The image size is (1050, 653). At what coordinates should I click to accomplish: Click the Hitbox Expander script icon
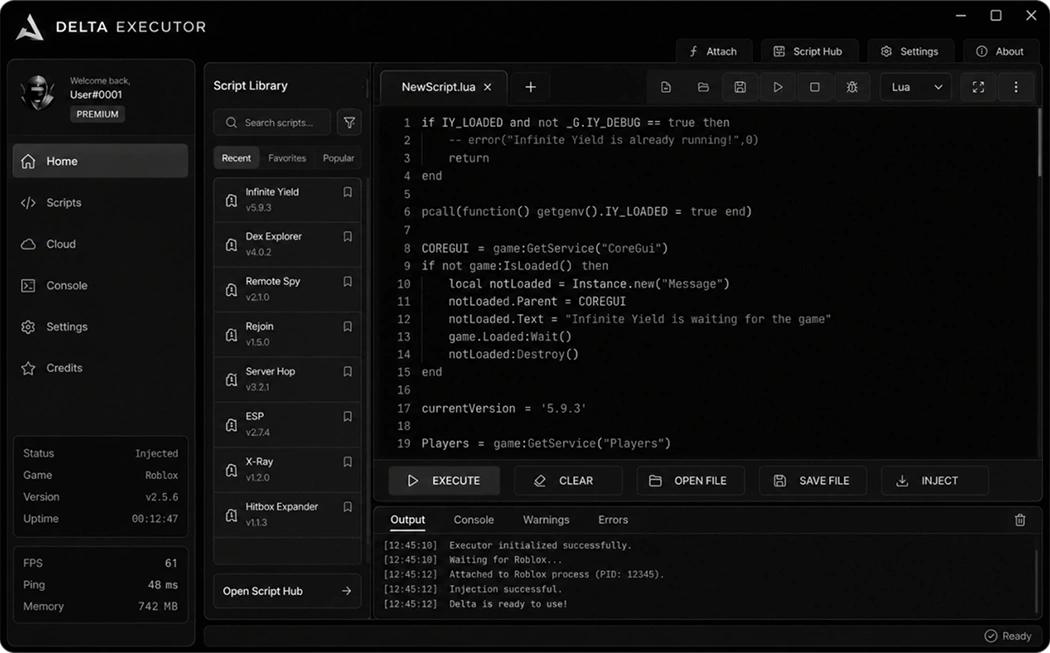tap(231, 515)
